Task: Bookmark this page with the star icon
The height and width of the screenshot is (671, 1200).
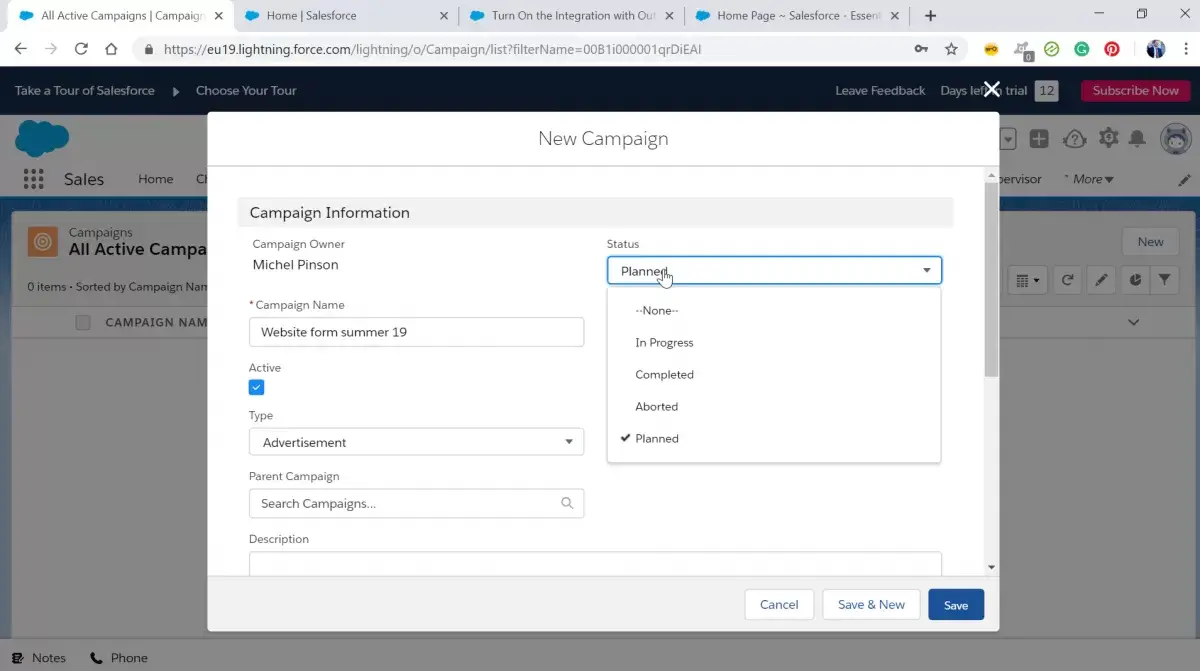Action: click(951, 49)
